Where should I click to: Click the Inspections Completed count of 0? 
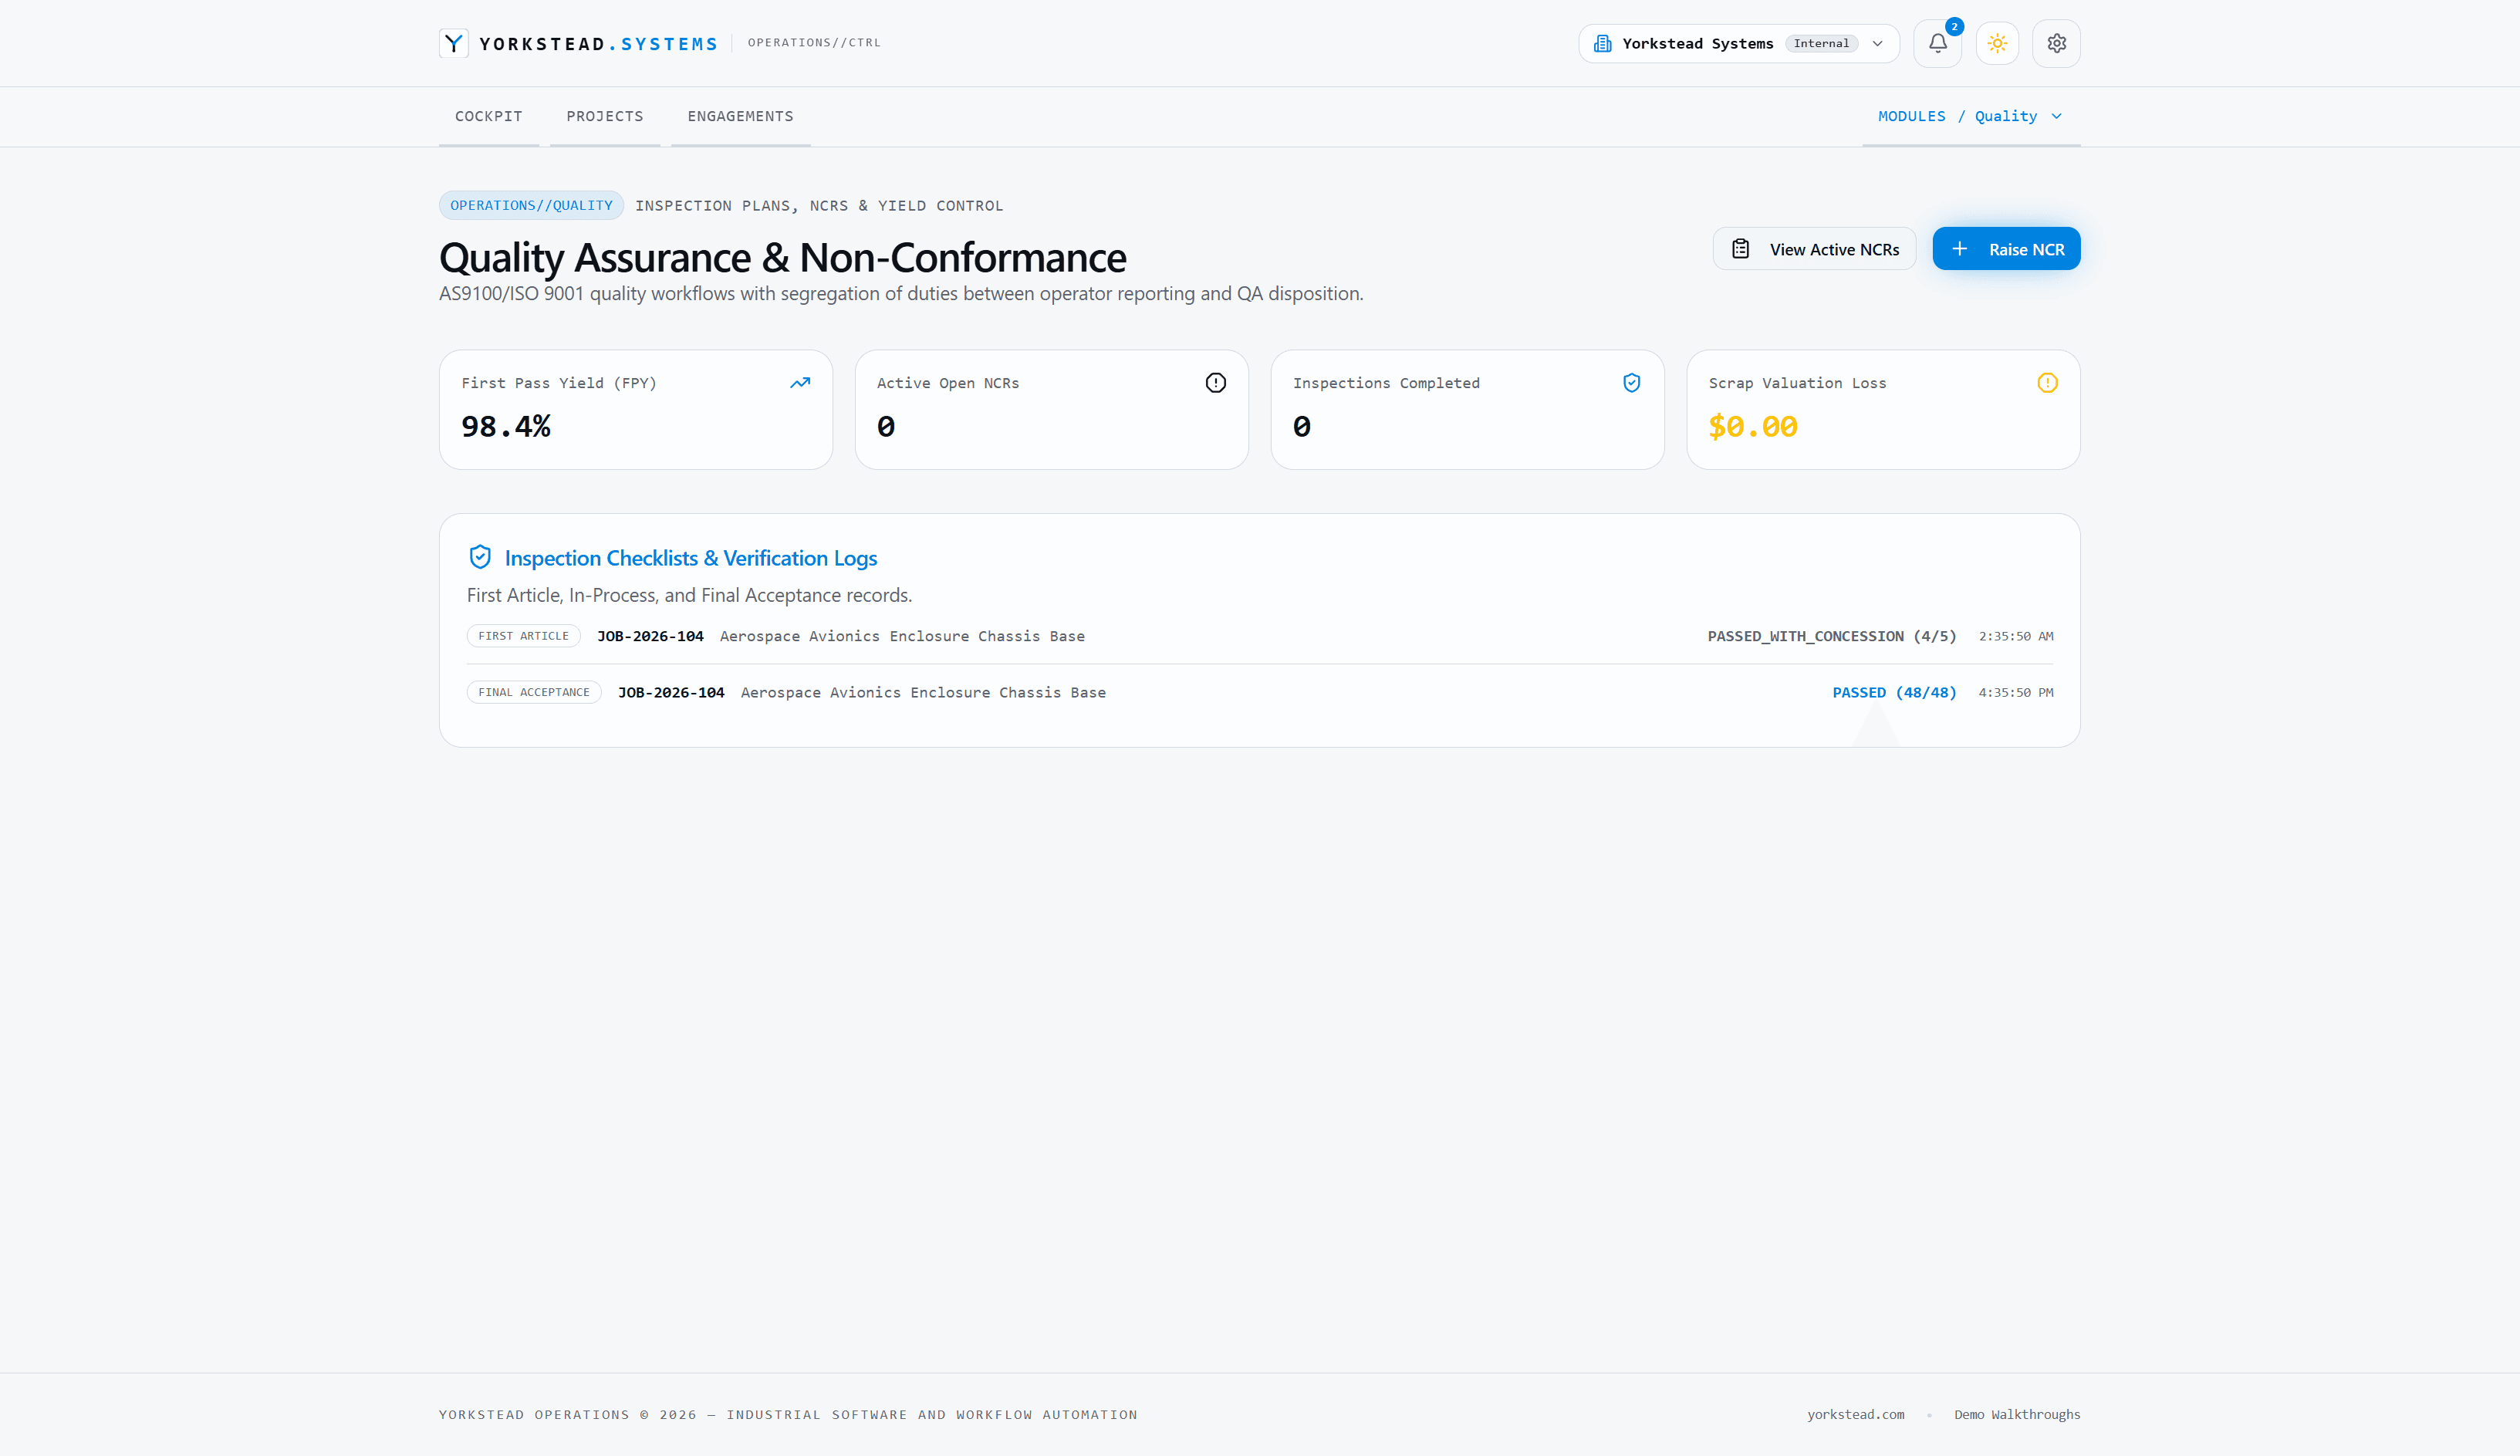click(x=1302, y=427)
